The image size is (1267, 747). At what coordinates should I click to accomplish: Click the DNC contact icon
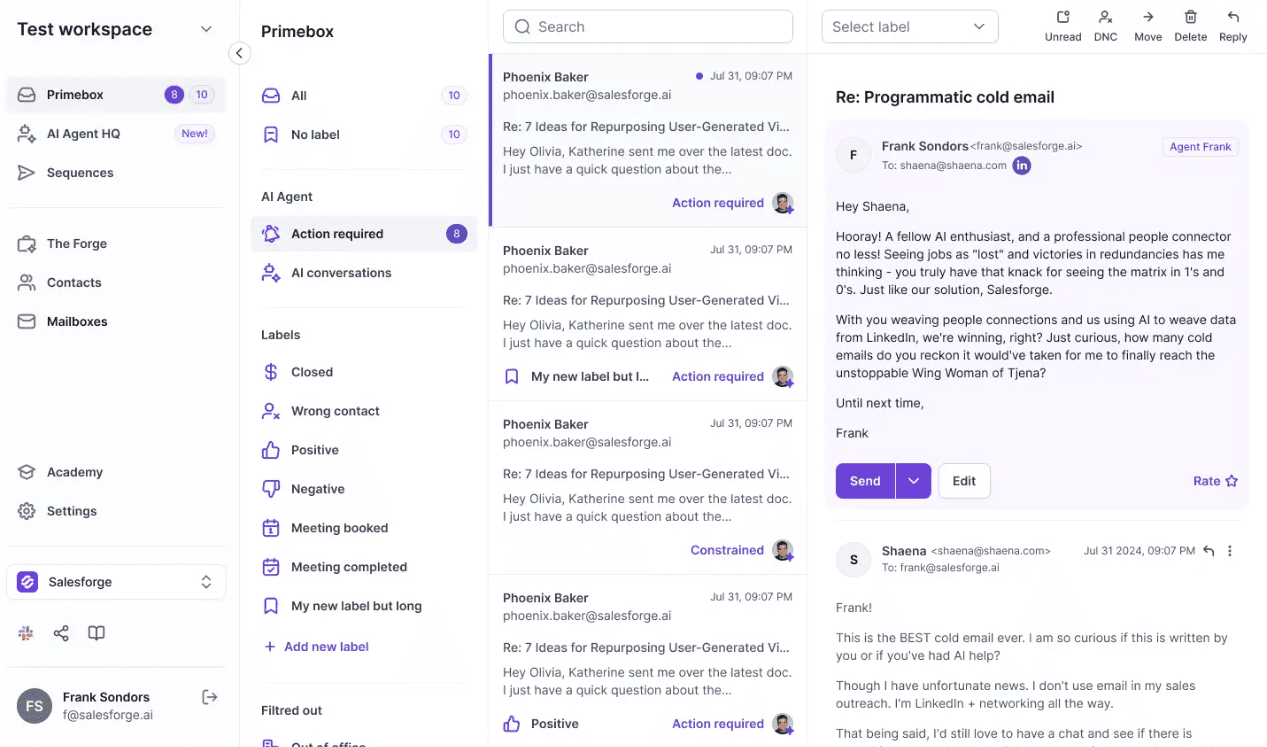pyautogui.click(x=1105, y=17)
